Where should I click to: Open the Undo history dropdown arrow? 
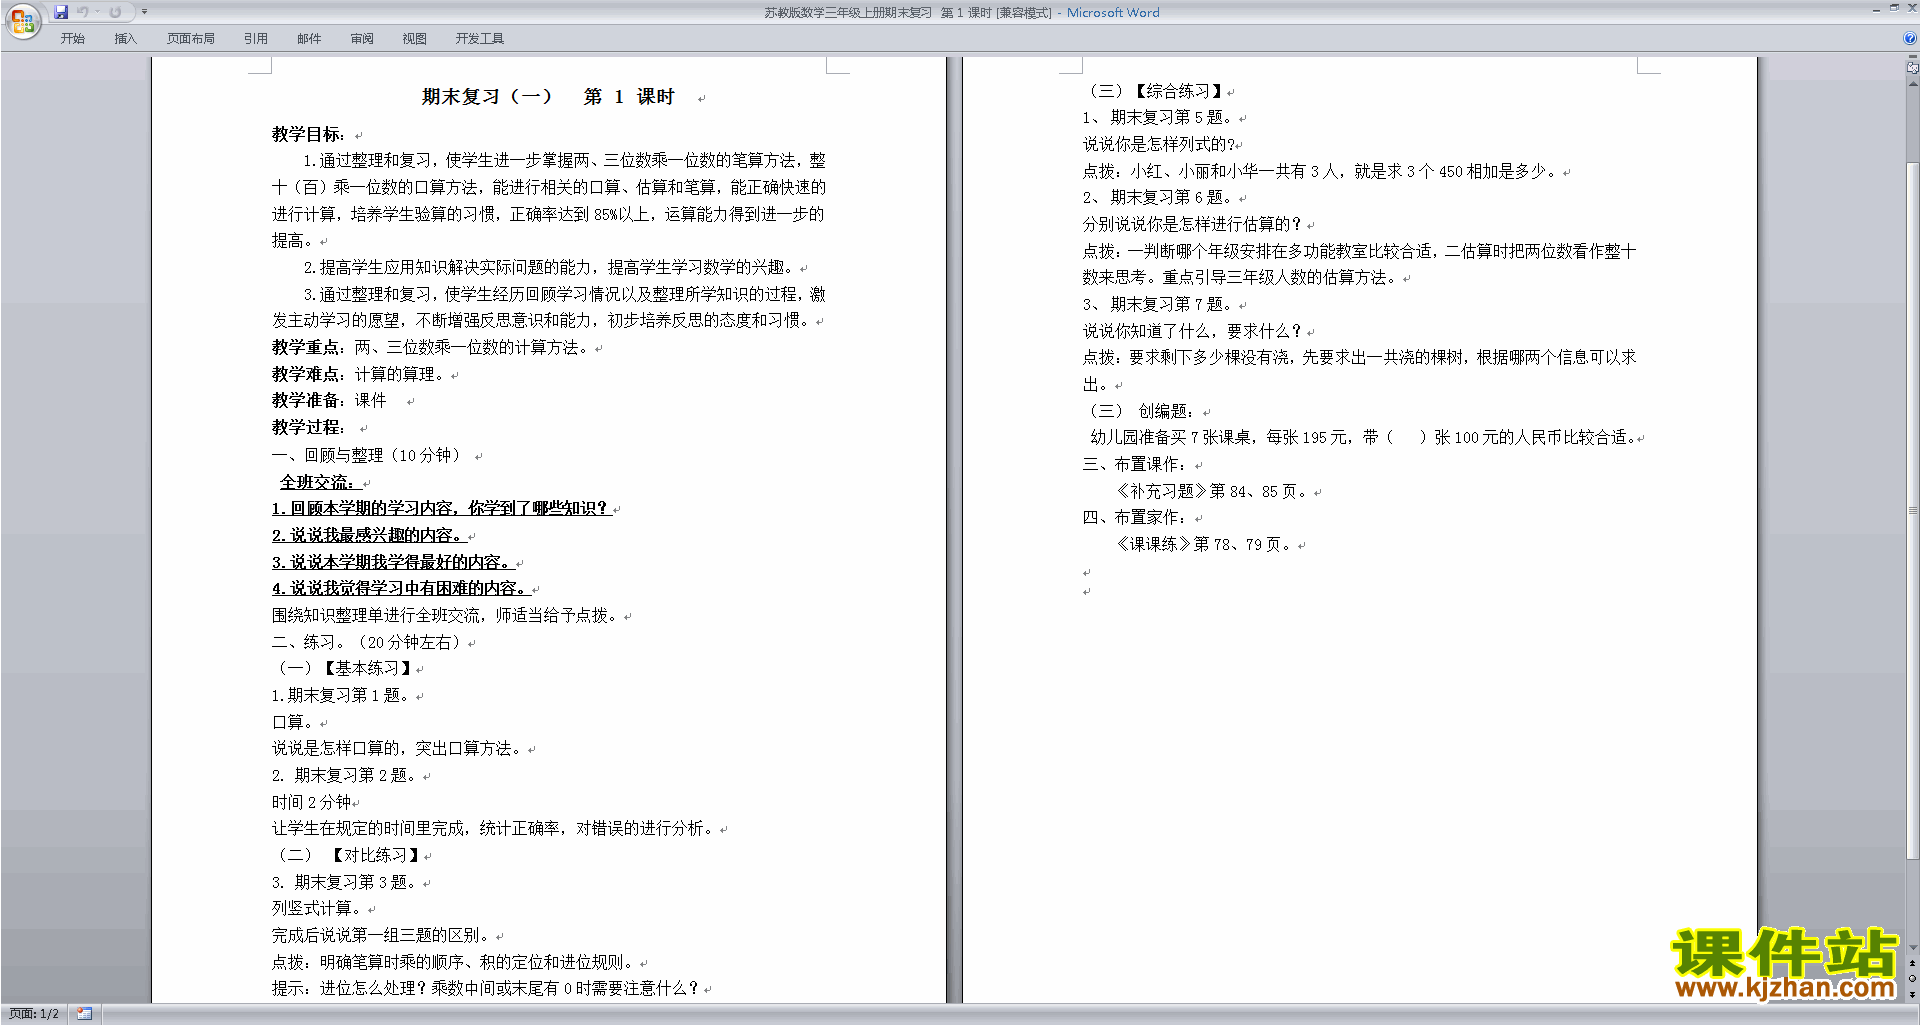(x=97, y=12)
